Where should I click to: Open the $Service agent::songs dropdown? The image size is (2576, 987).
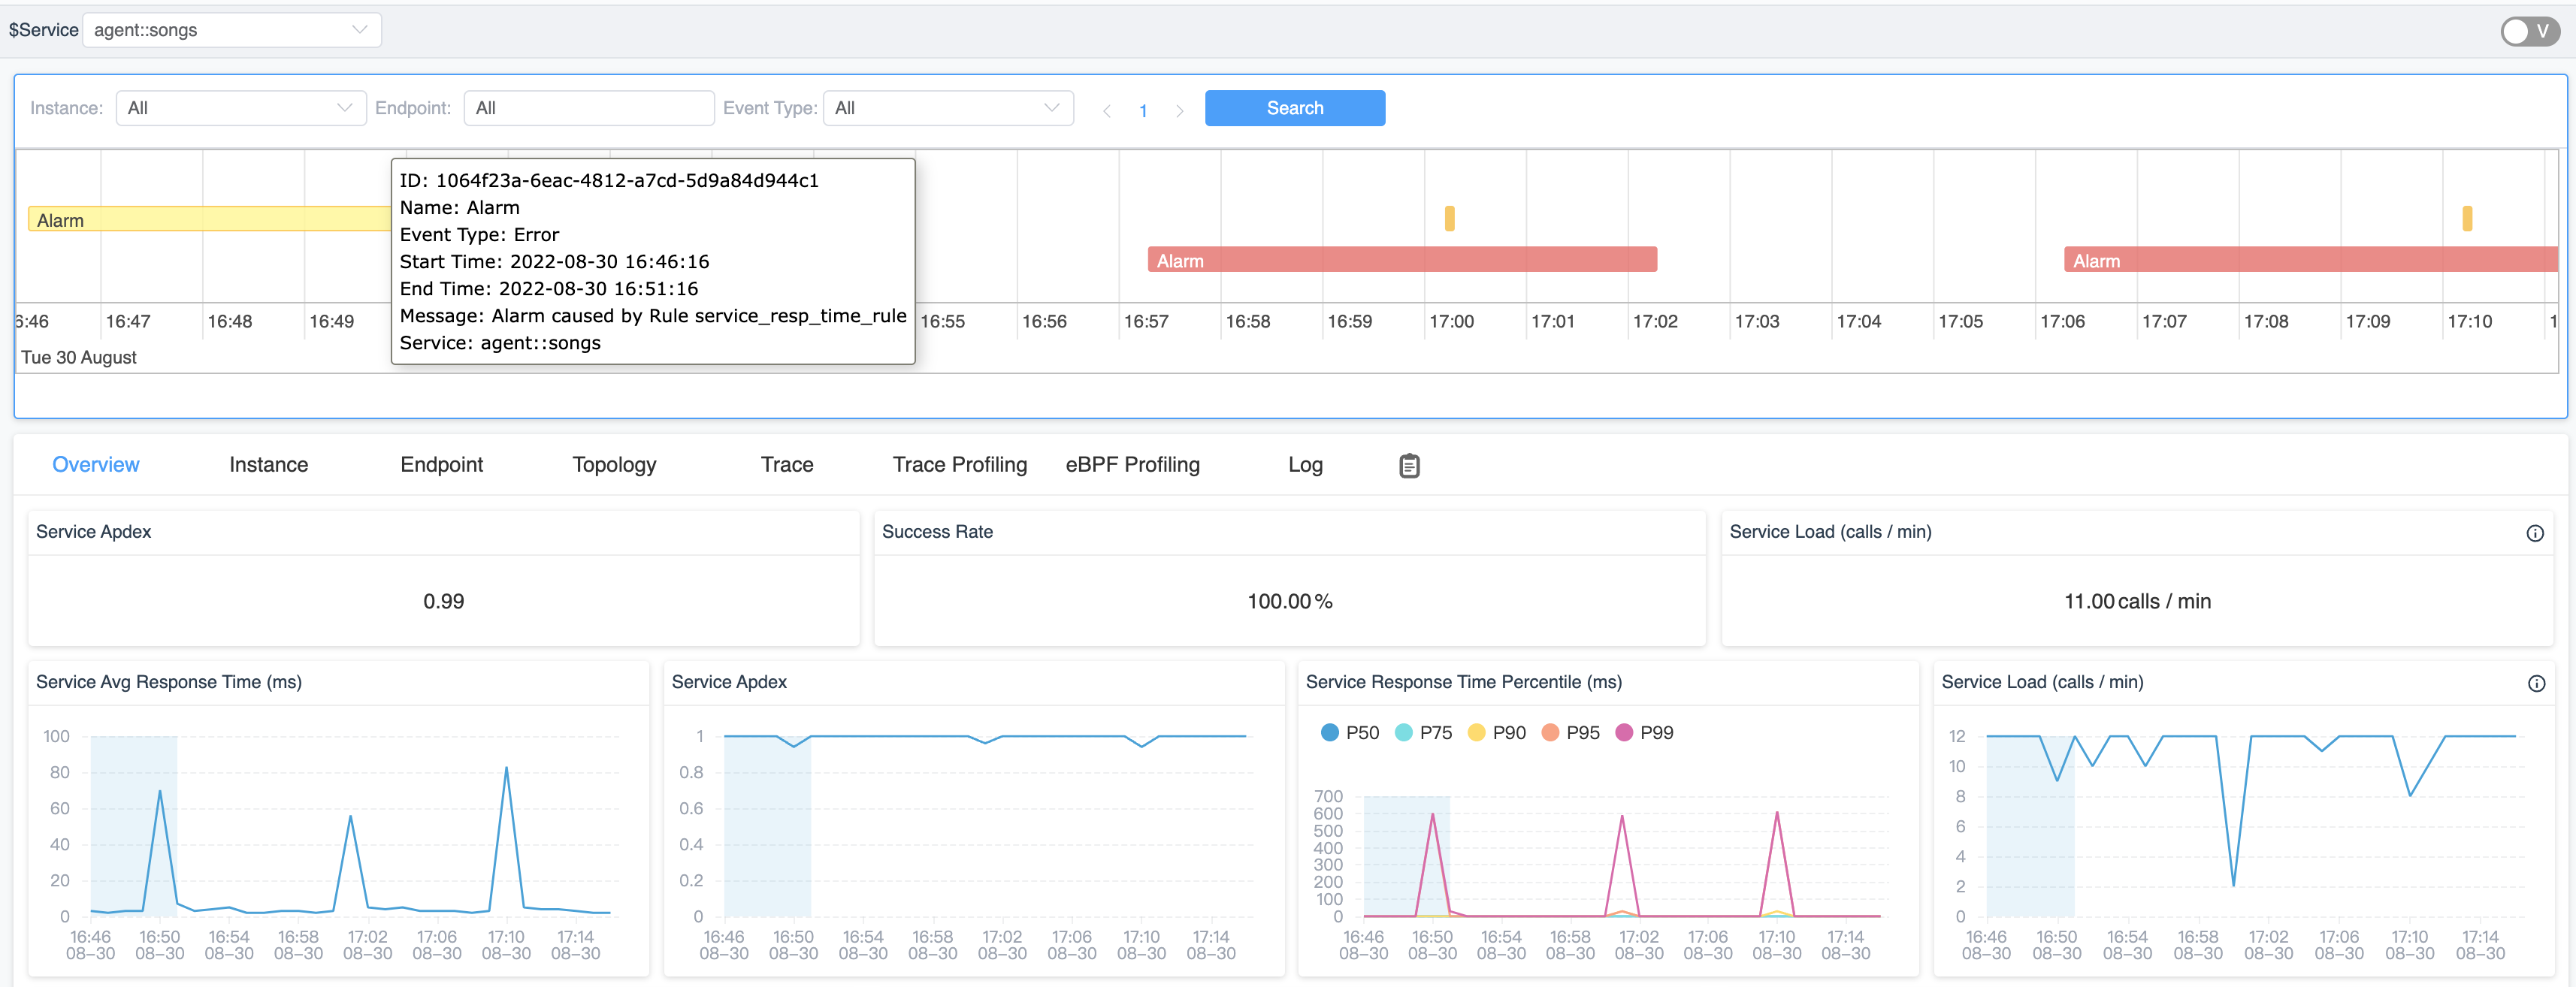231,30
